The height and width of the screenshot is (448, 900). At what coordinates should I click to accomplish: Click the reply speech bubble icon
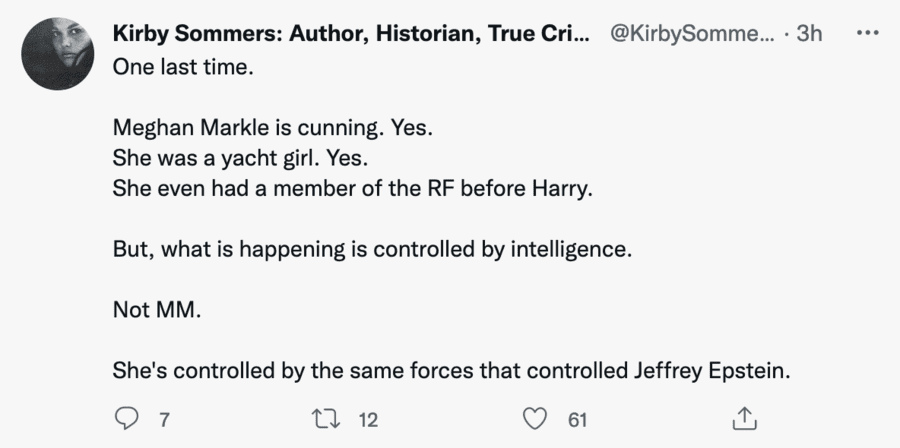(124, 418)
